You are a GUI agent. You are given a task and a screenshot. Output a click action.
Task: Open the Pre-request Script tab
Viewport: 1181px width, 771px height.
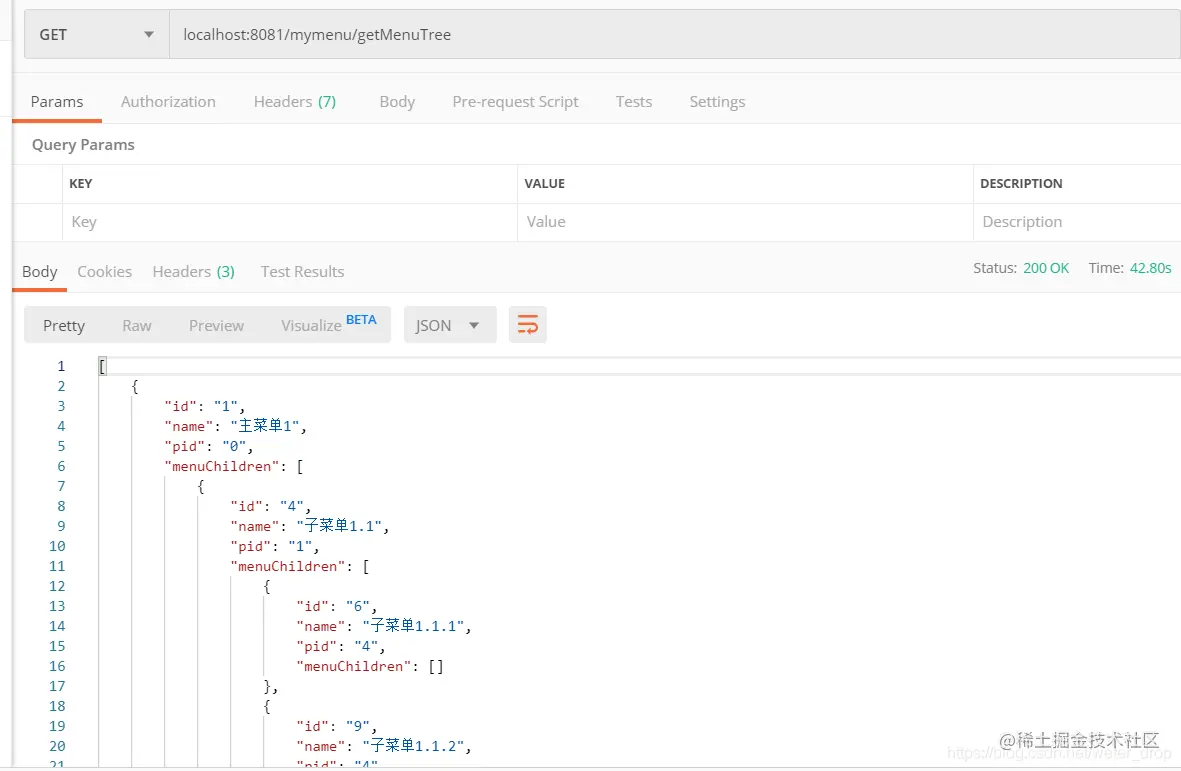515,102
